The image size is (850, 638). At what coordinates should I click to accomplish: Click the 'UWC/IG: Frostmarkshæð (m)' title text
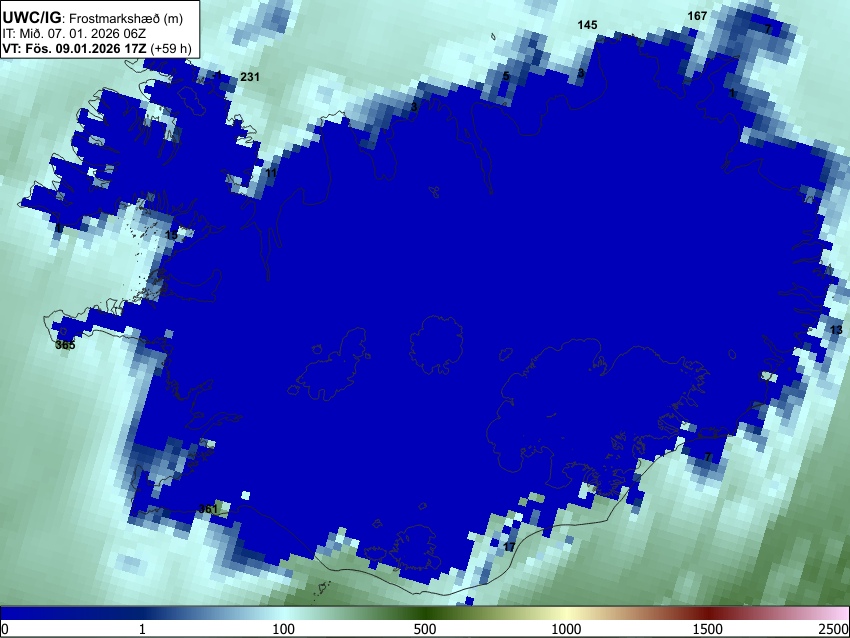pos(93,18)
